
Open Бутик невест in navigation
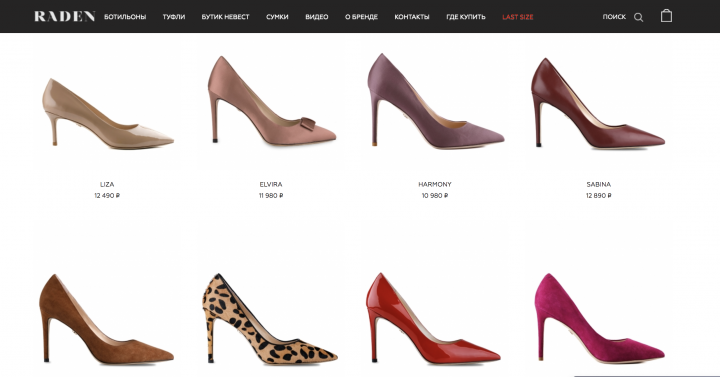click(x=225, y=17)
